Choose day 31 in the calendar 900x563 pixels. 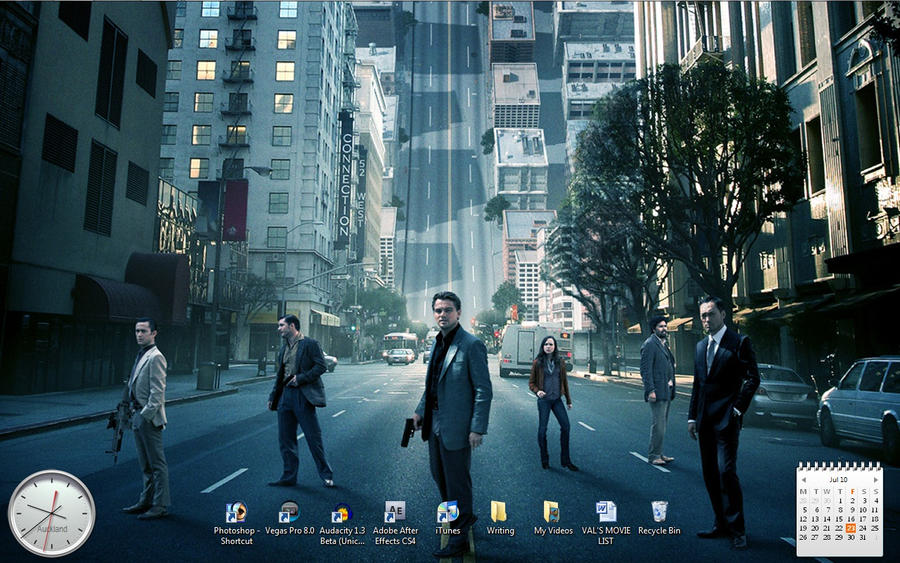pyautogui.click(x=863, y=538)
